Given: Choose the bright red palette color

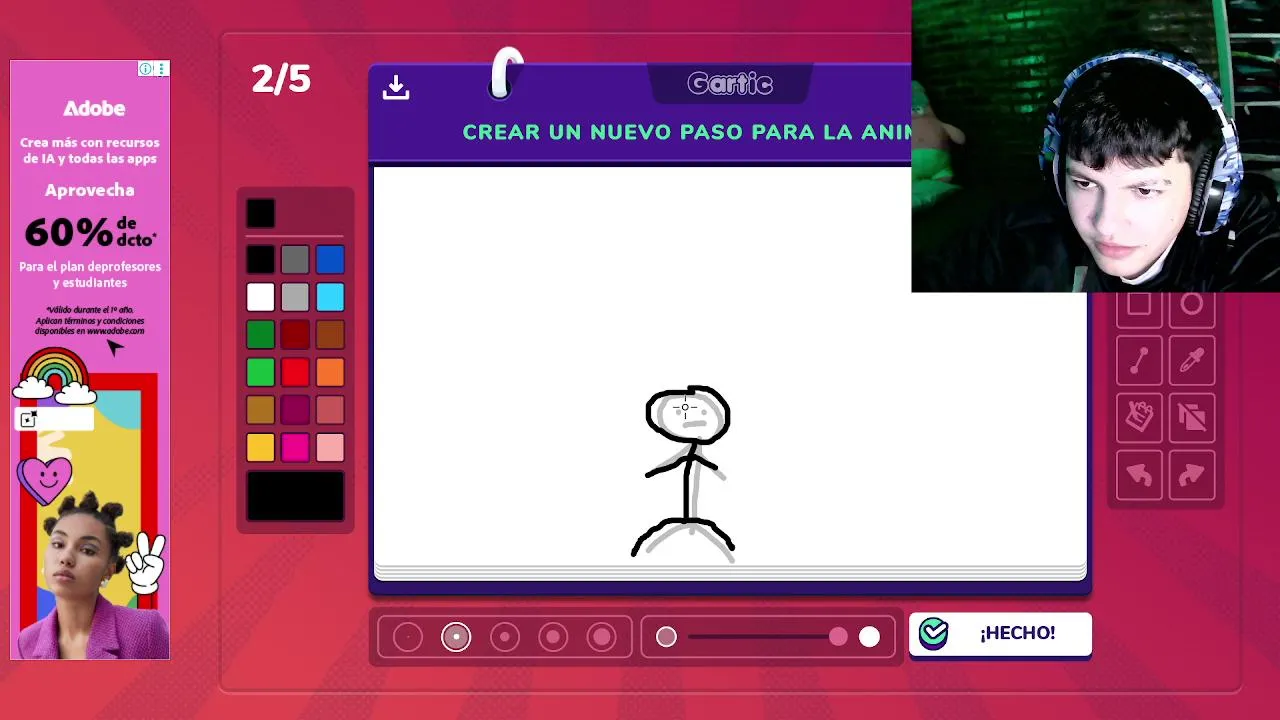Looking at the screenshot, I should point(295,372).
